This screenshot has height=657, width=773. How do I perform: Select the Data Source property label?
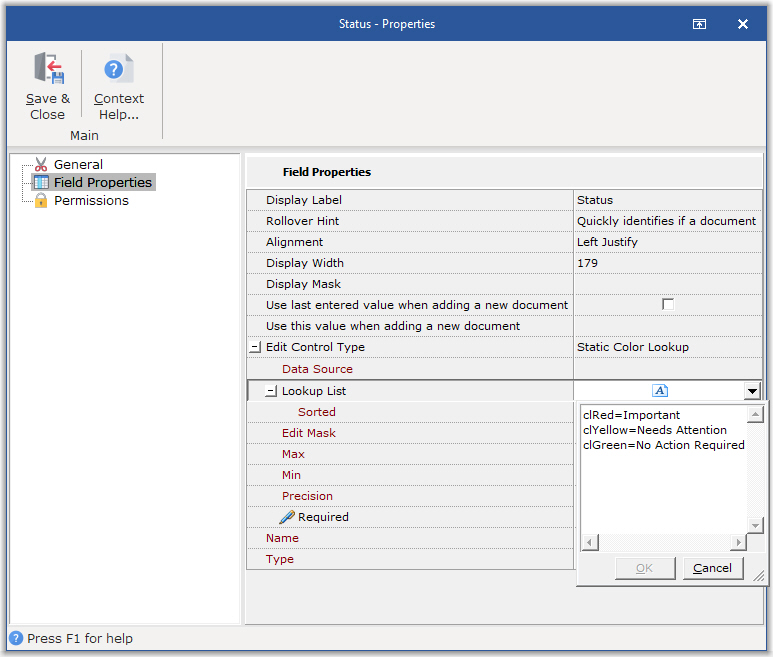tap(317, 369)
